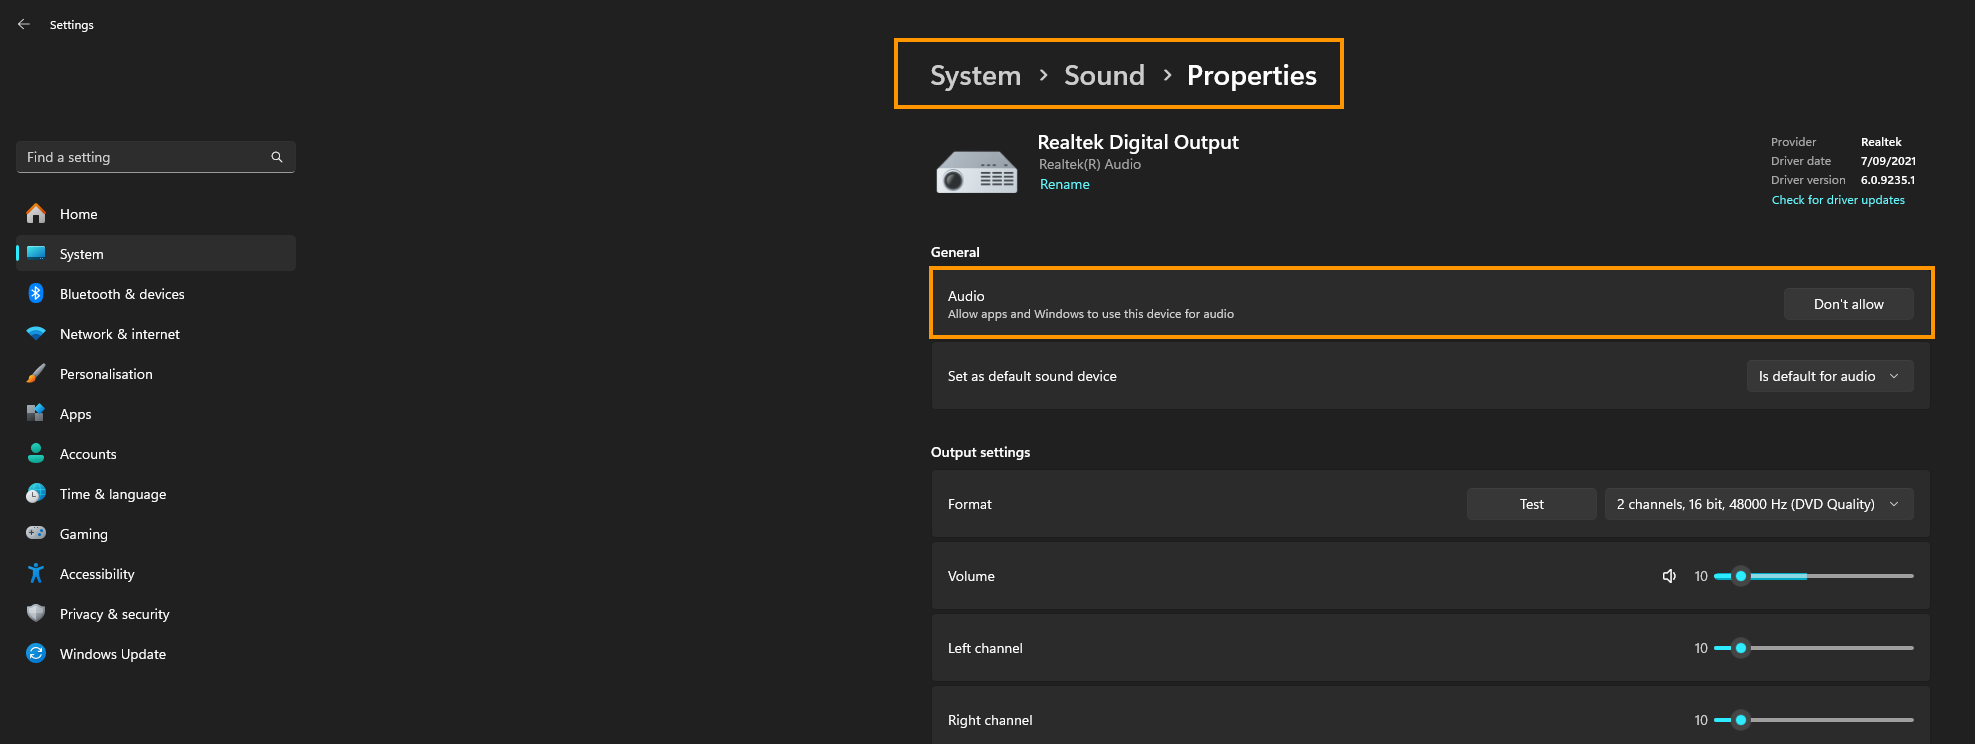
Task: Click the Realtek Digital Output device image
Action: coord(977,171)
